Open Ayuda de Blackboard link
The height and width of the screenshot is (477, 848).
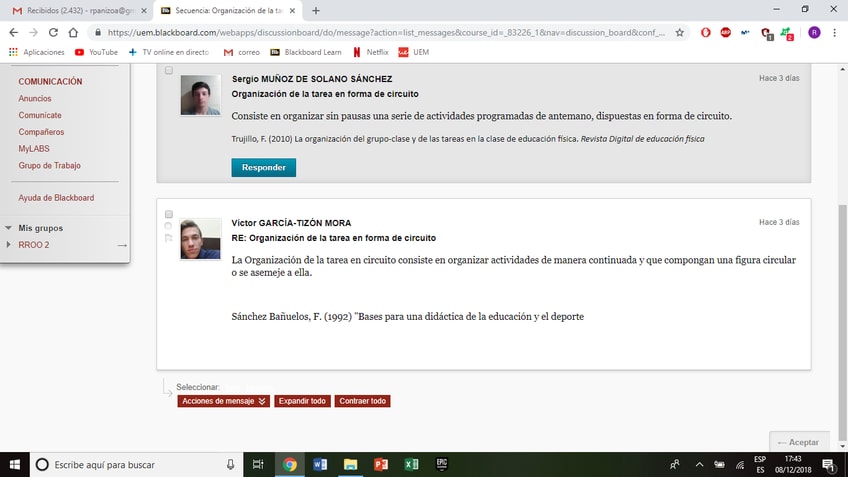[x=56, y=198]
